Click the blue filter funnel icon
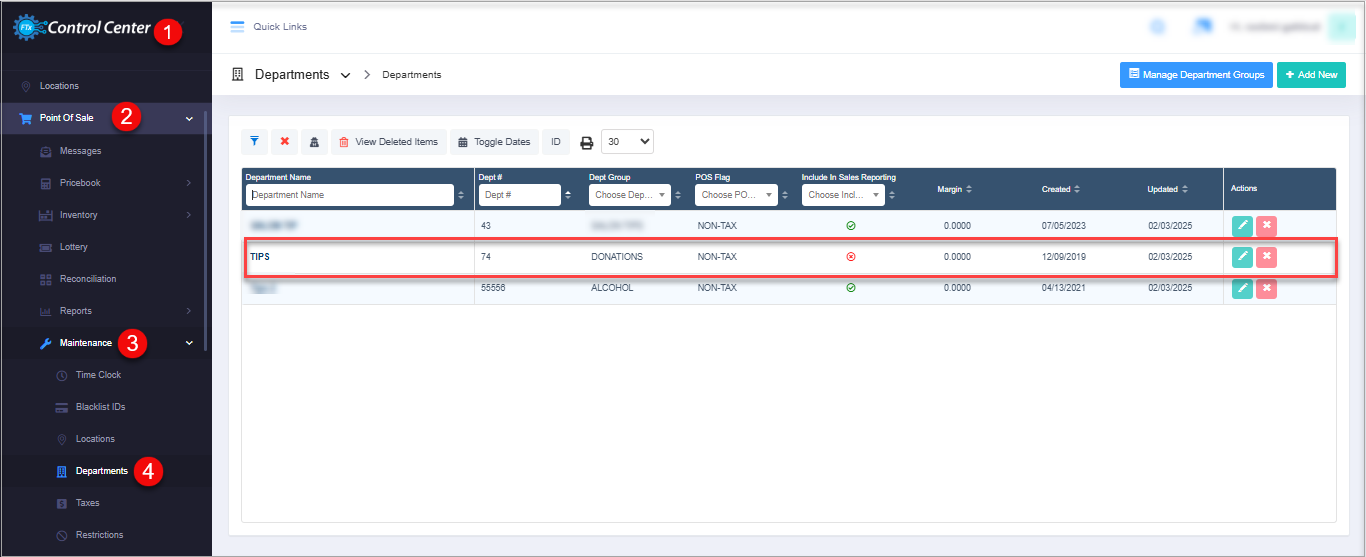1366x557 pixels. tap(254, 142)
